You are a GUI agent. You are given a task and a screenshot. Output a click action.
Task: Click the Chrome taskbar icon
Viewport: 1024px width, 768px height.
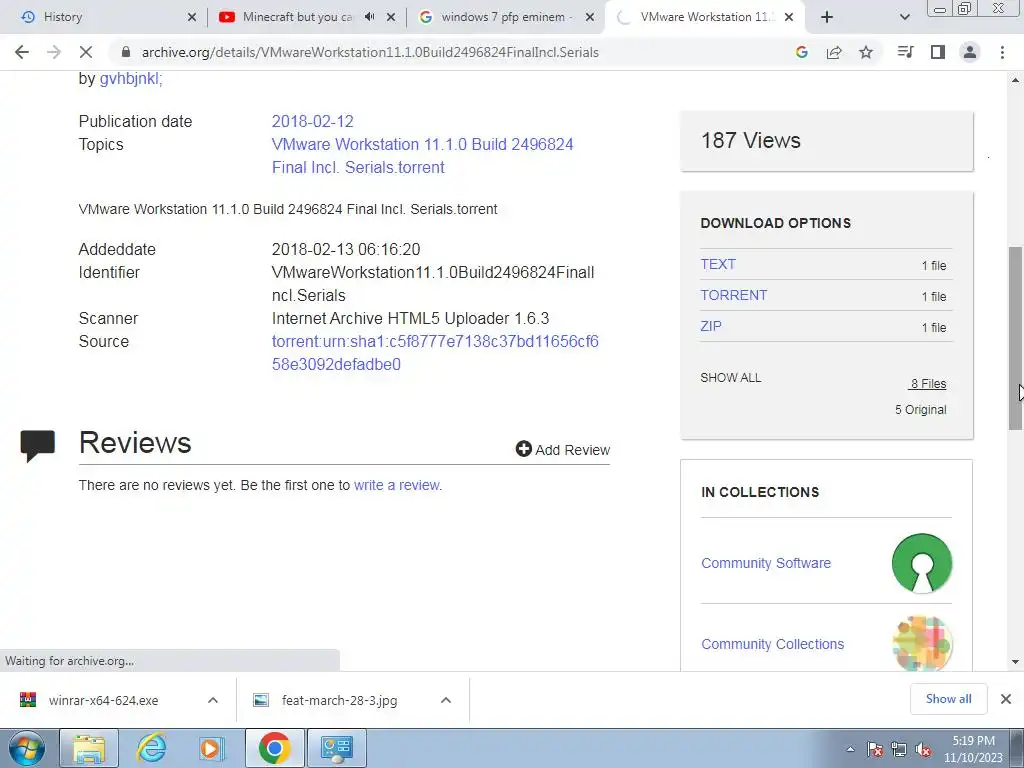click(274, 748)
